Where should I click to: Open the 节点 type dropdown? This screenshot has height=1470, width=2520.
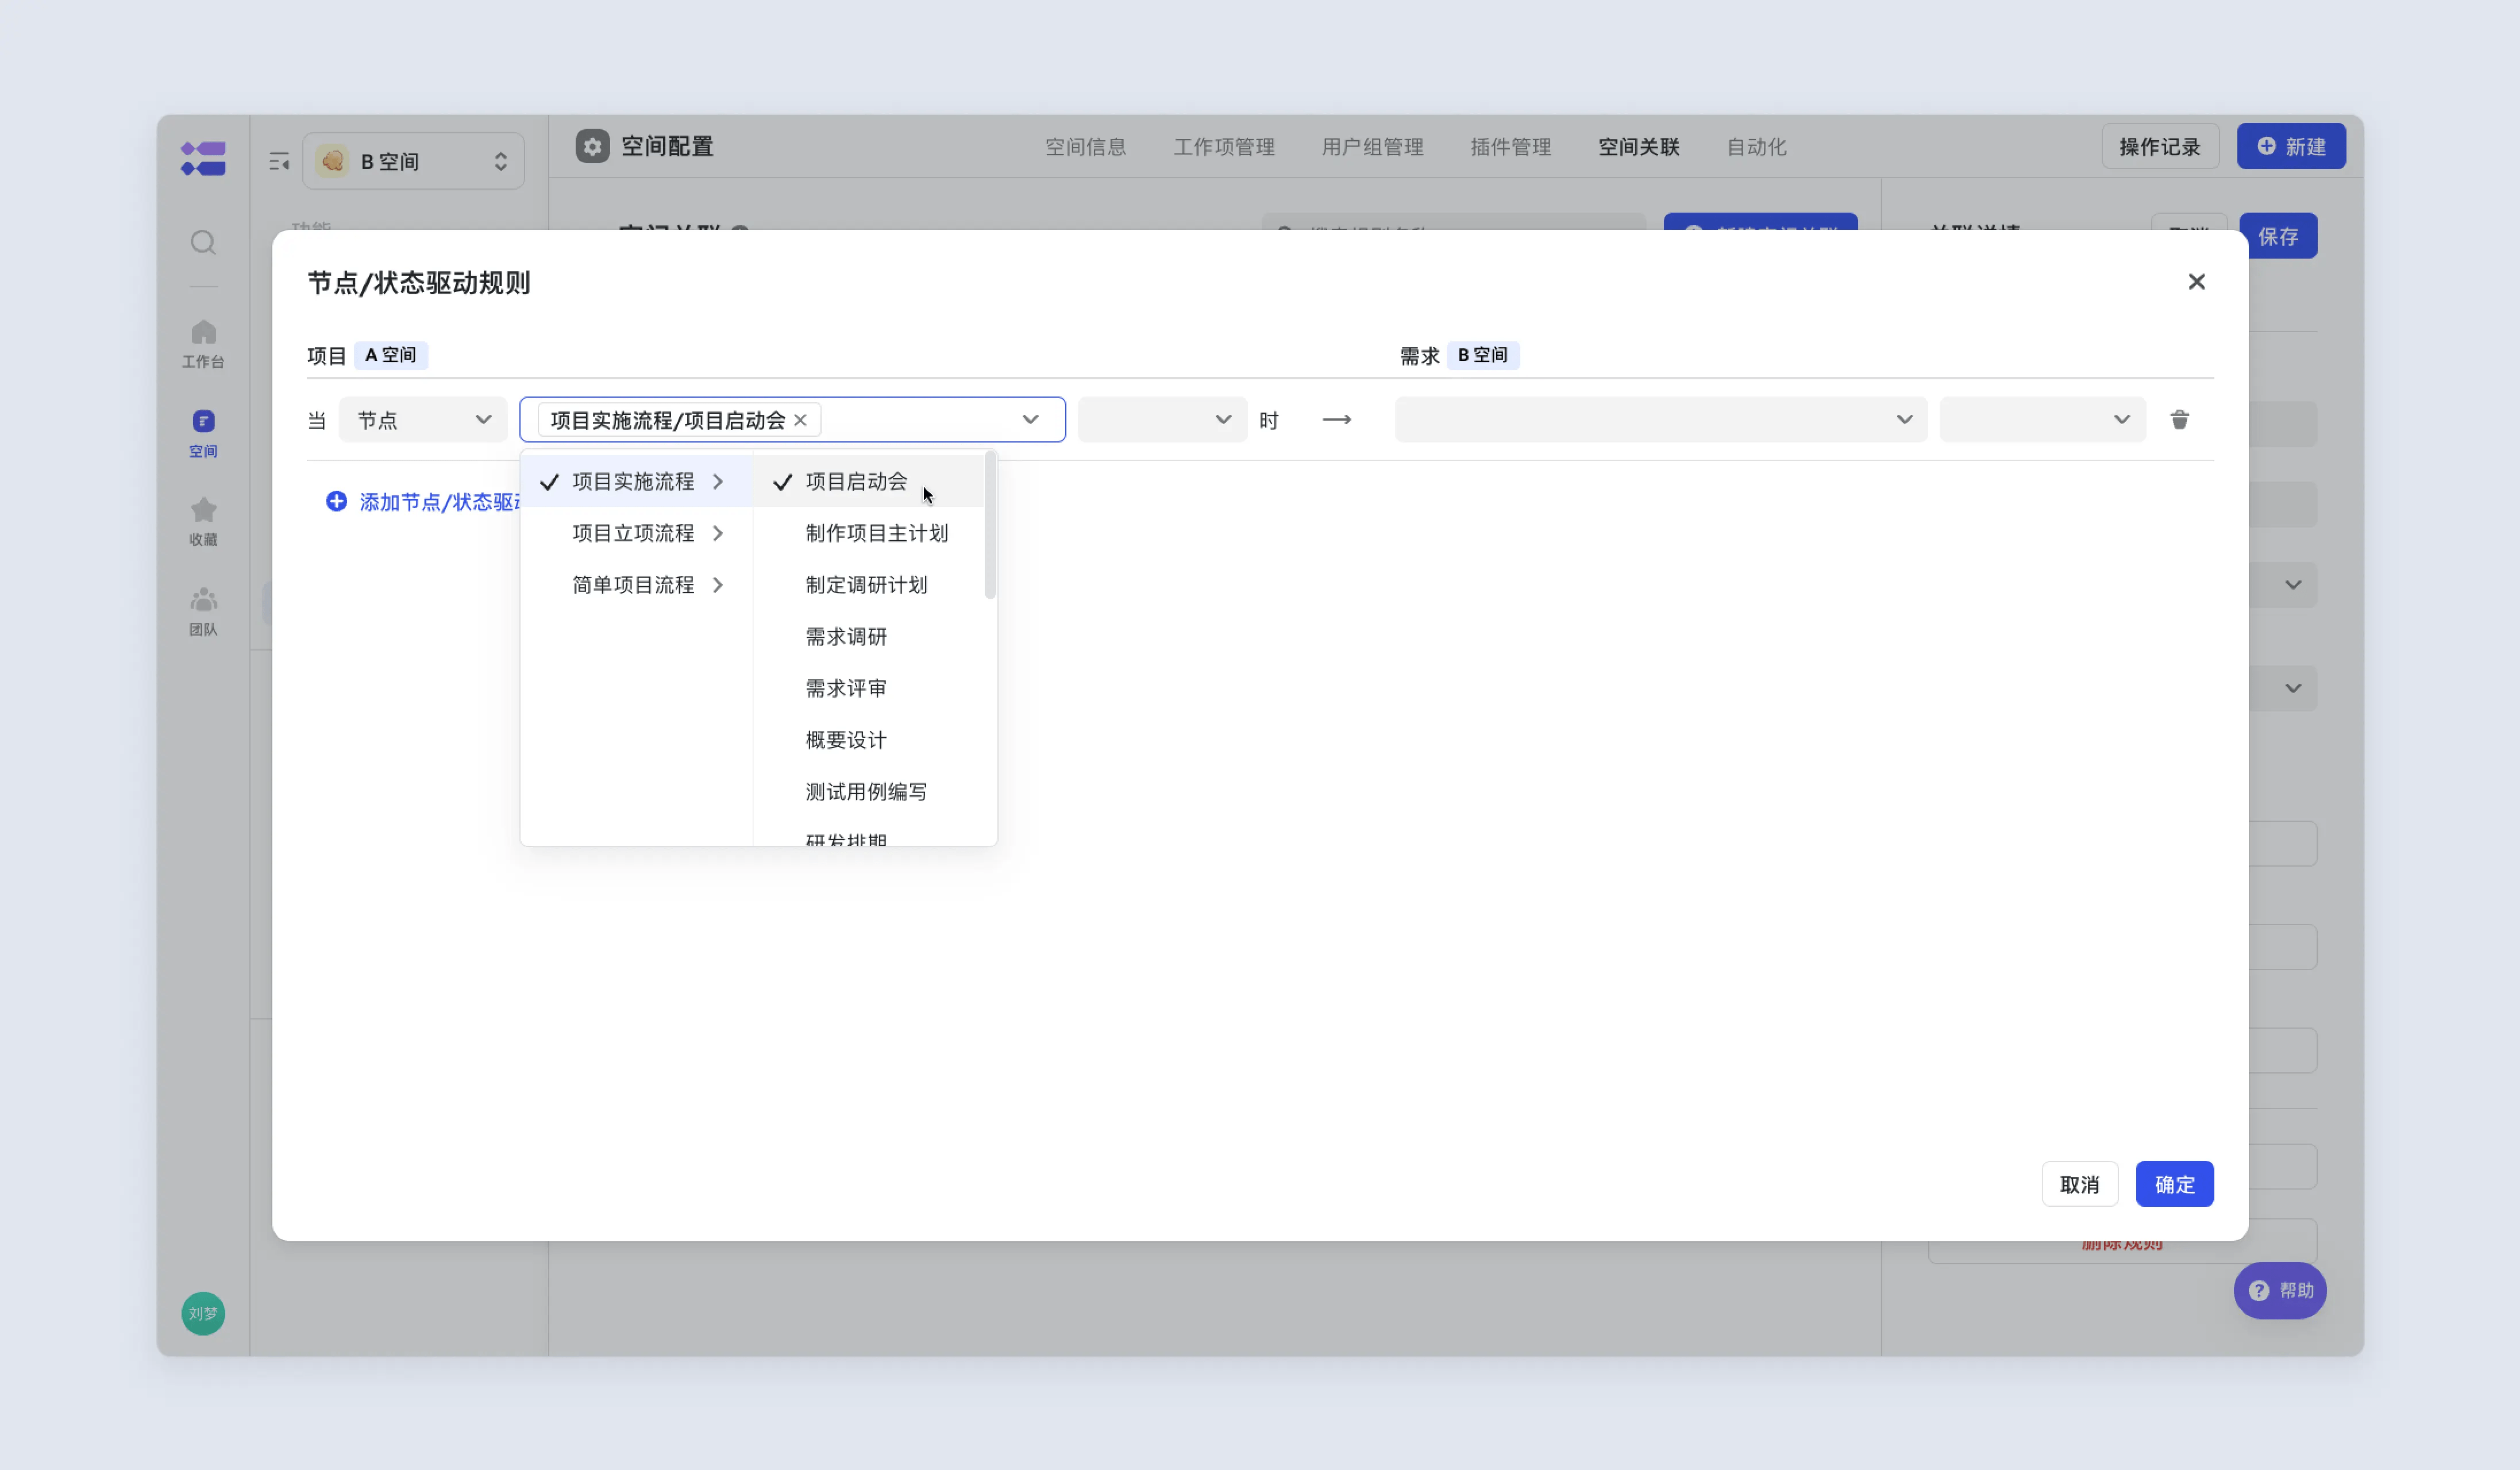coord(423,419)
